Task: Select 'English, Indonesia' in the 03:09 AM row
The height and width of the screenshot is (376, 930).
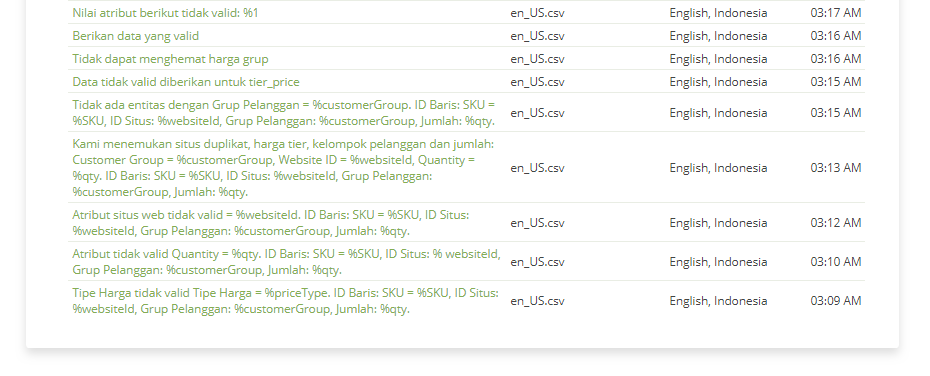Action: (718, 301)
